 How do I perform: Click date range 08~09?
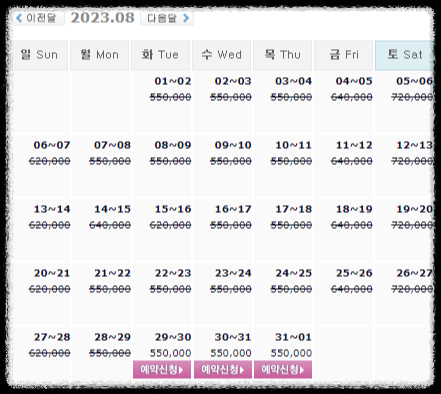pyautogui.click(x=173, y=145)
